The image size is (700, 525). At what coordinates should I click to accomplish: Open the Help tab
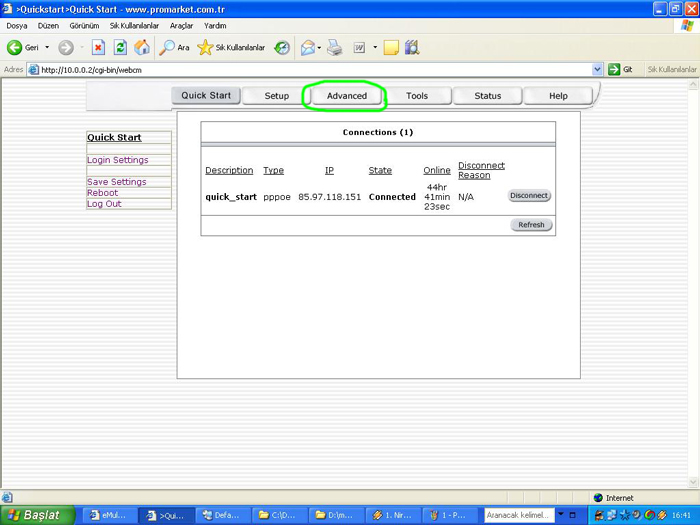558,96
